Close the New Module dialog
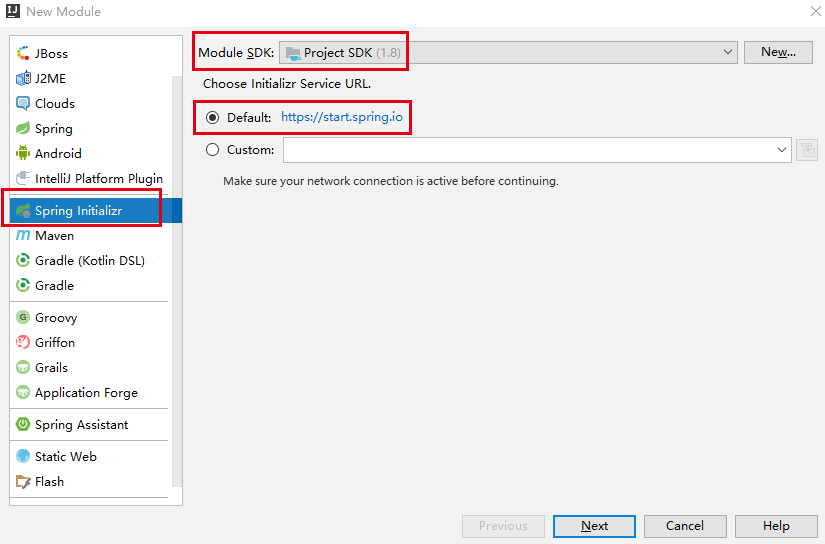Viewport: 825px width, 544px height. 816,11
